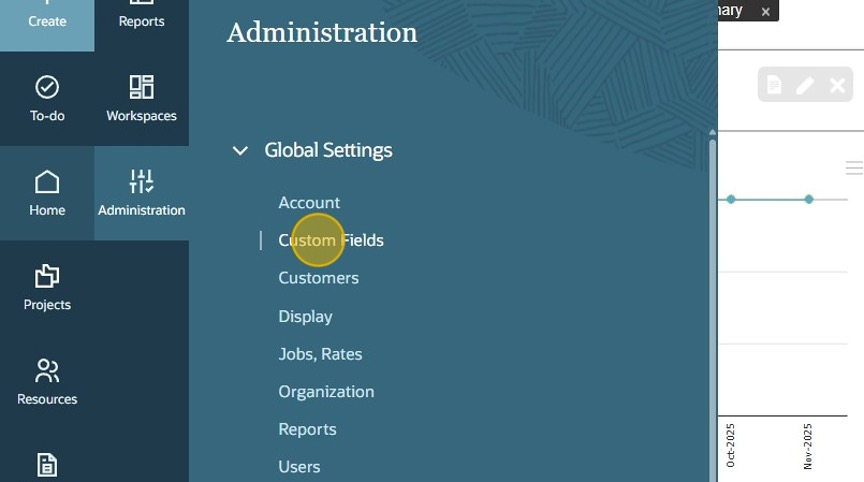Open the chart hamburger menu icon

(854, 168)
